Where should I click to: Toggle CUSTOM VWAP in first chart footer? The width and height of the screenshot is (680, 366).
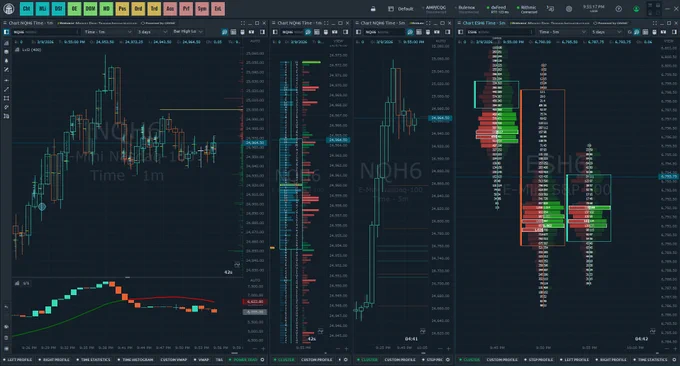174,359
